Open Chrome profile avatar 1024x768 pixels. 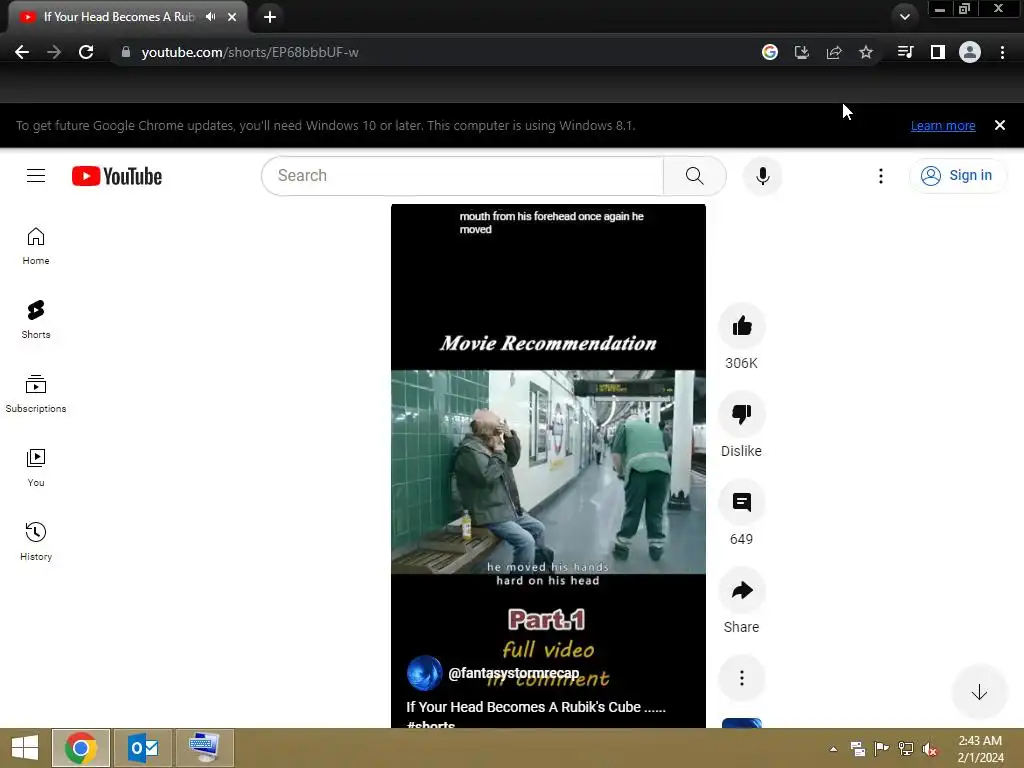[x=969, y=52]
